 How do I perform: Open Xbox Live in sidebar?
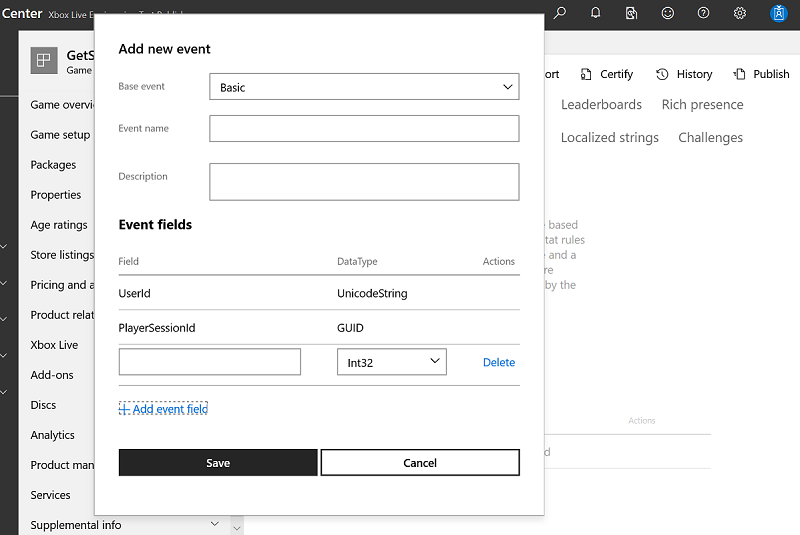click(54, 345)
